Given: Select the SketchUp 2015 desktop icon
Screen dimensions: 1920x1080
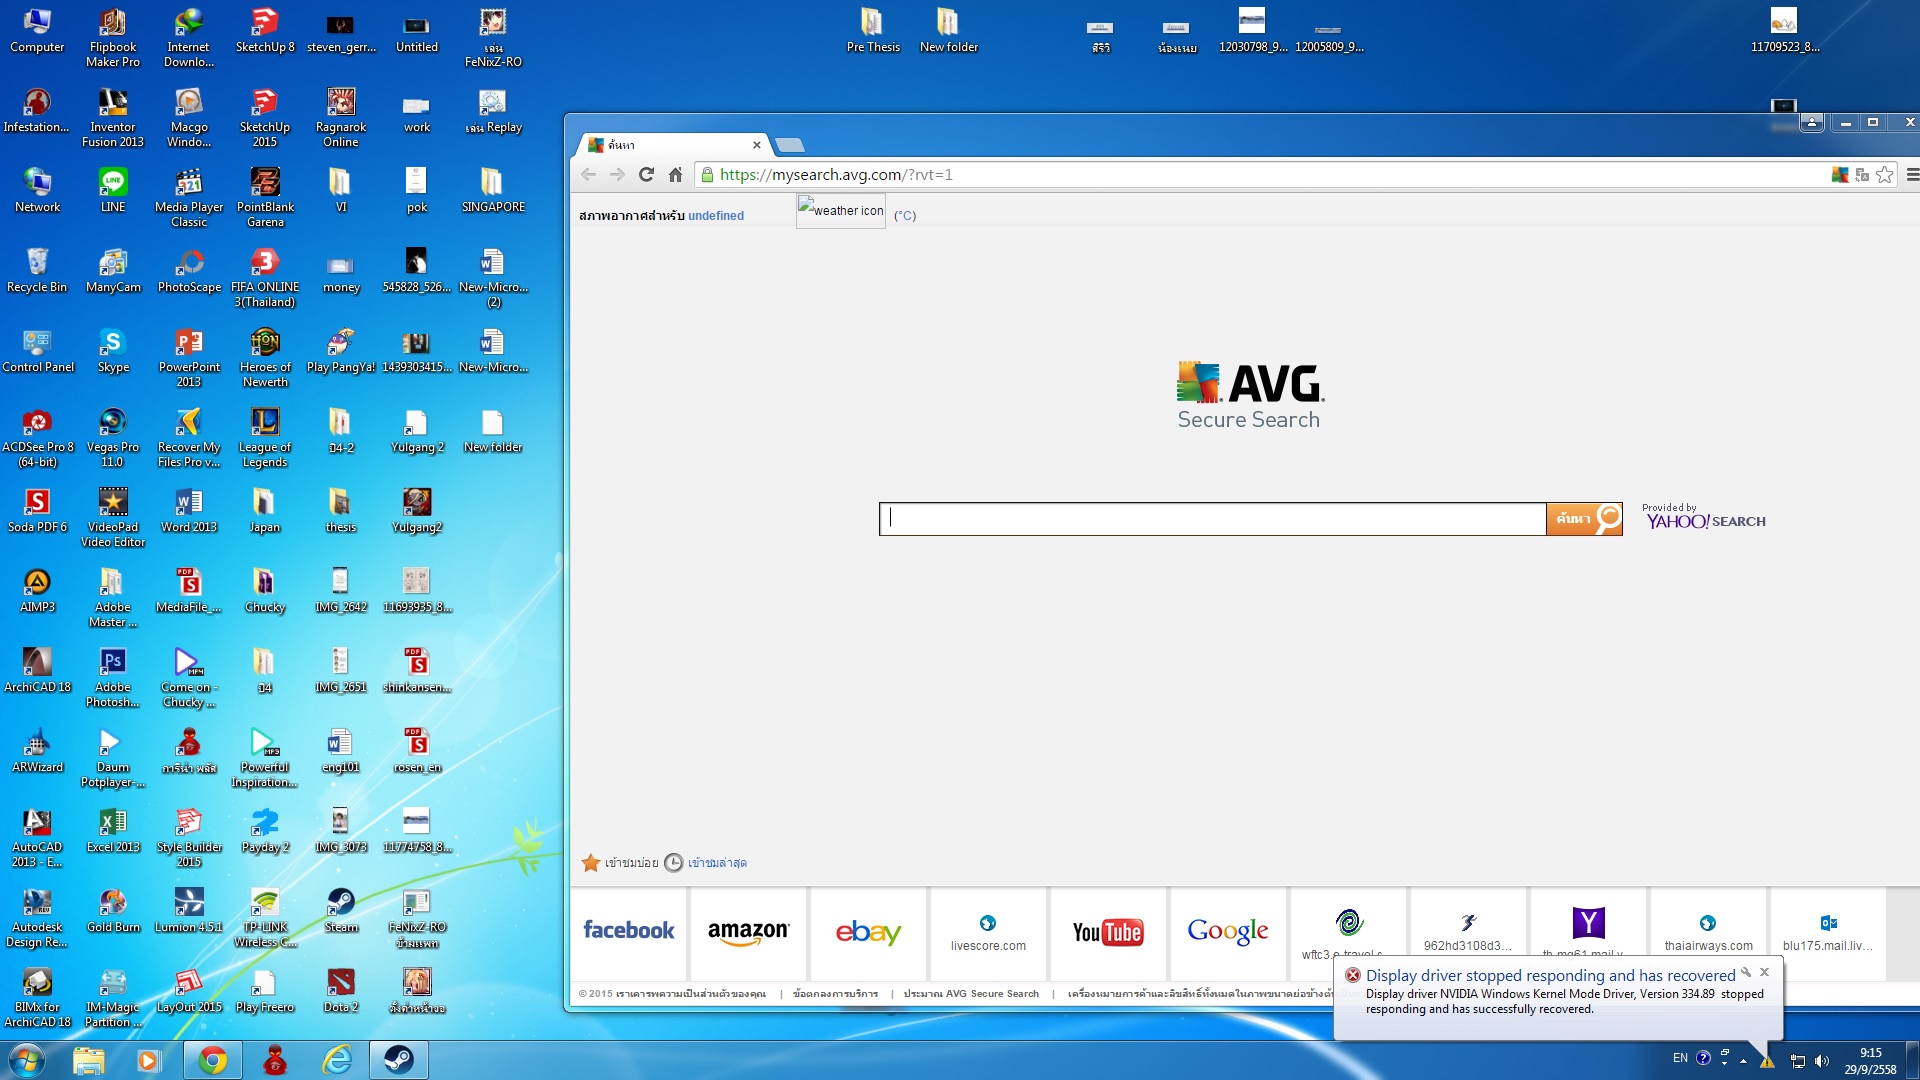Looking at the screenshot, I should (265, 117).
